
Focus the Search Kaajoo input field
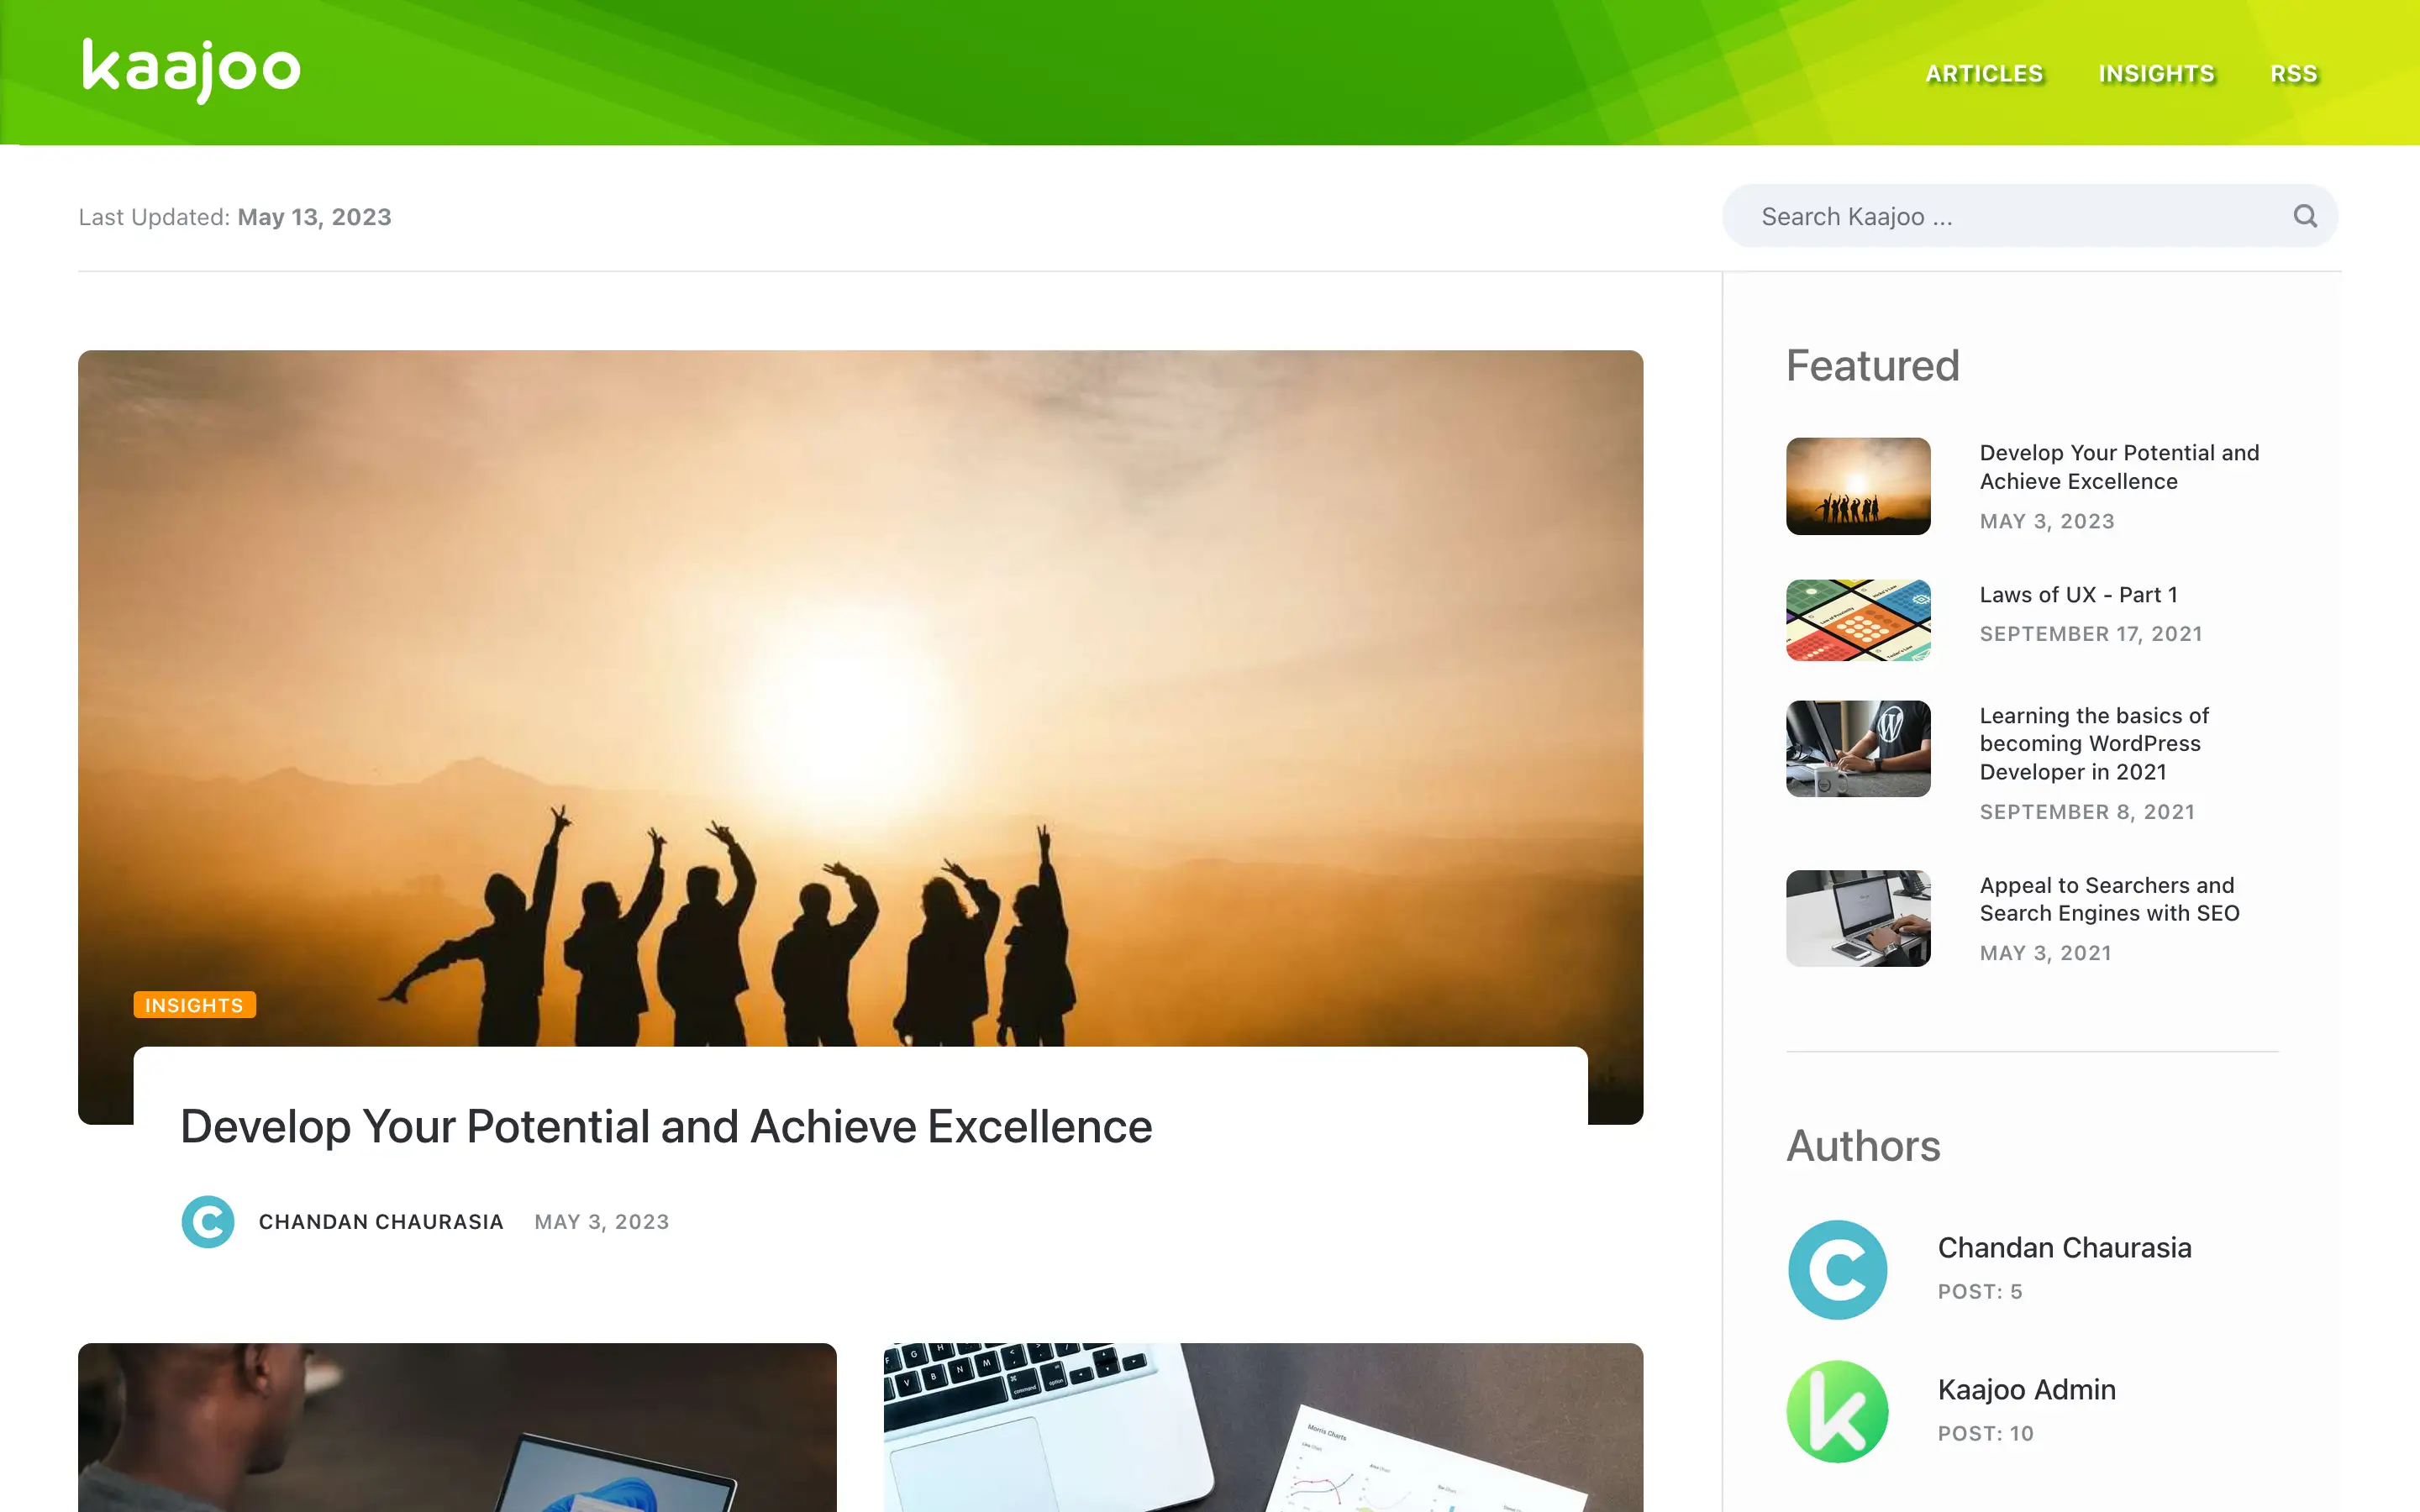click(x=2029, y=216)
